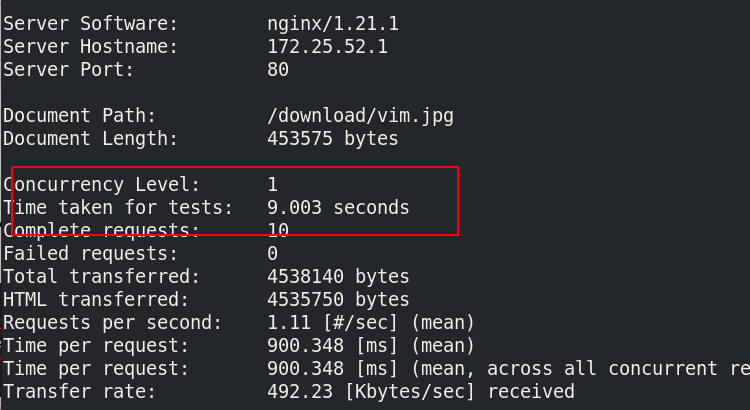
Task: Select the Total transferred 4538140 bytes value
Action: tap(338, 276)
